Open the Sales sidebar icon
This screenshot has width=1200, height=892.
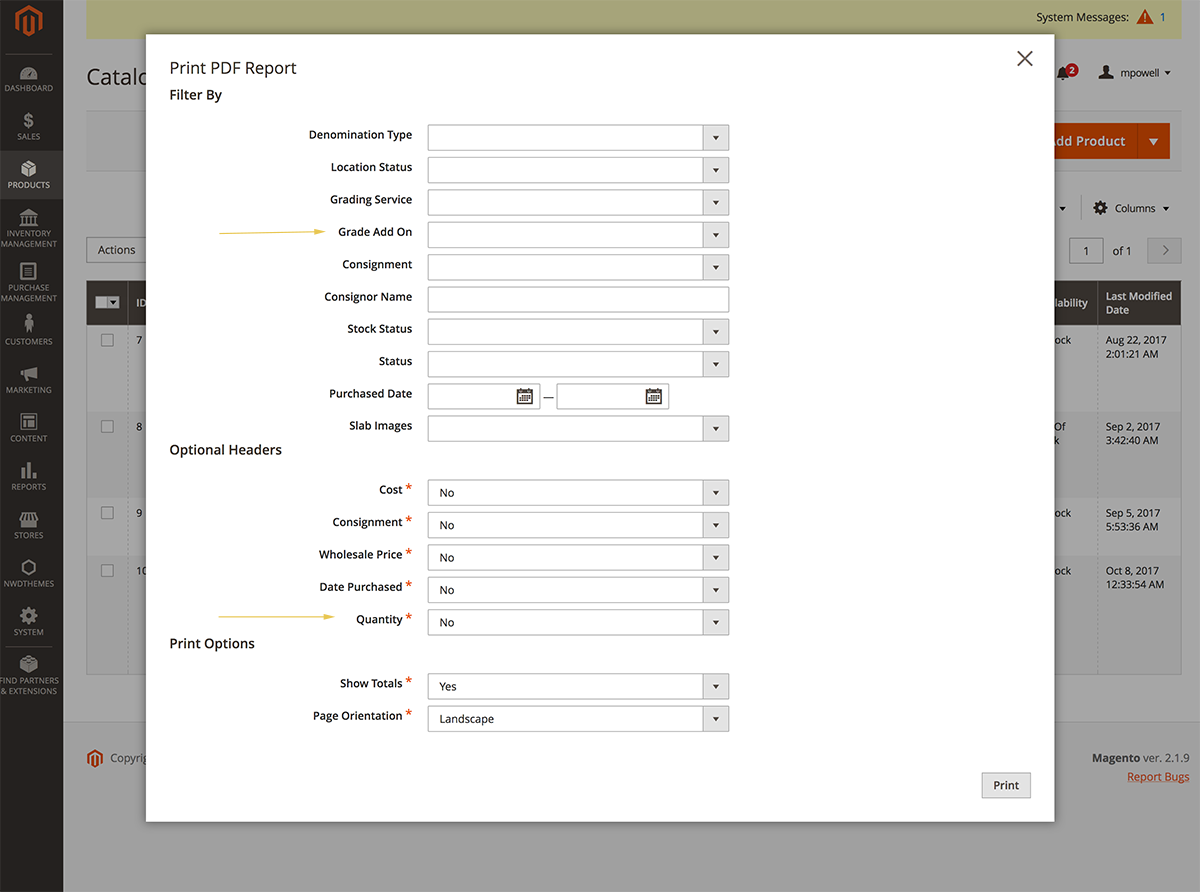click(29, 127)
